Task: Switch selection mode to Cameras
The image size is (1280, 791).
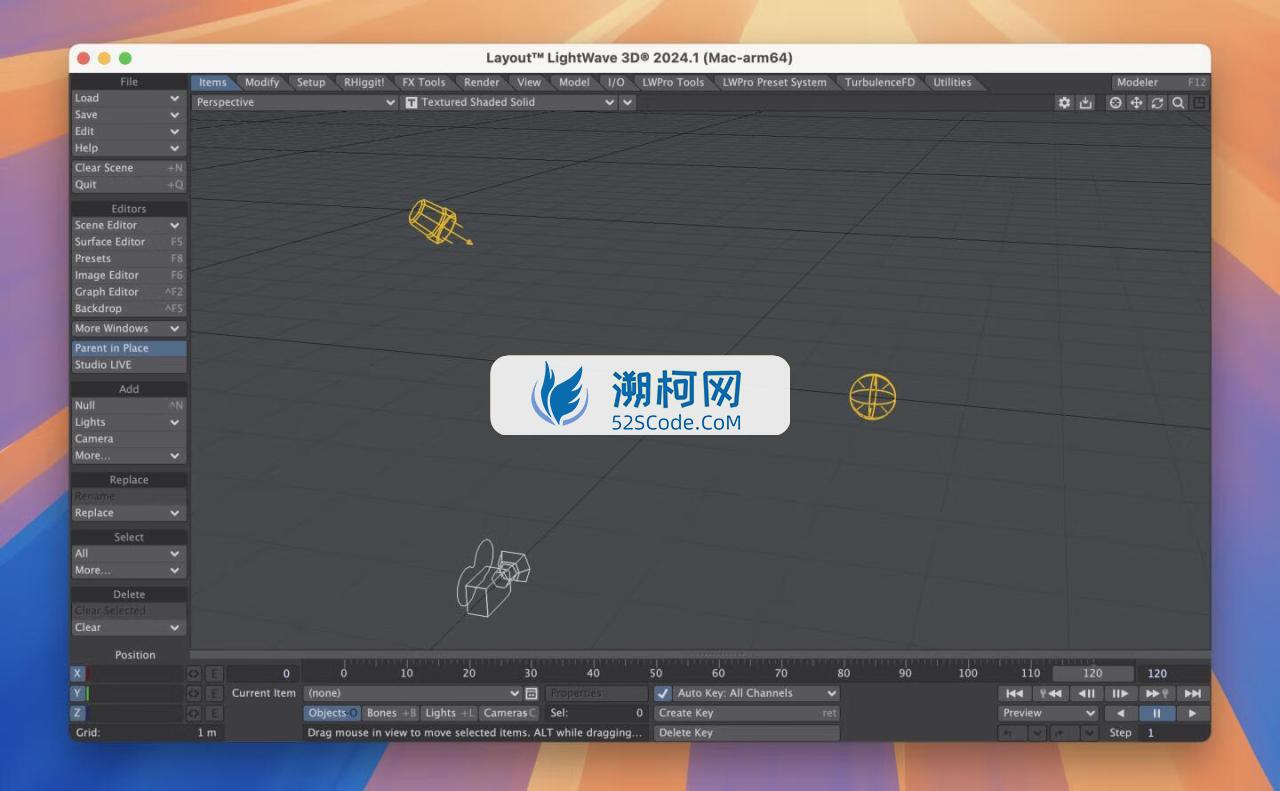Action: [x=510, y=713]
